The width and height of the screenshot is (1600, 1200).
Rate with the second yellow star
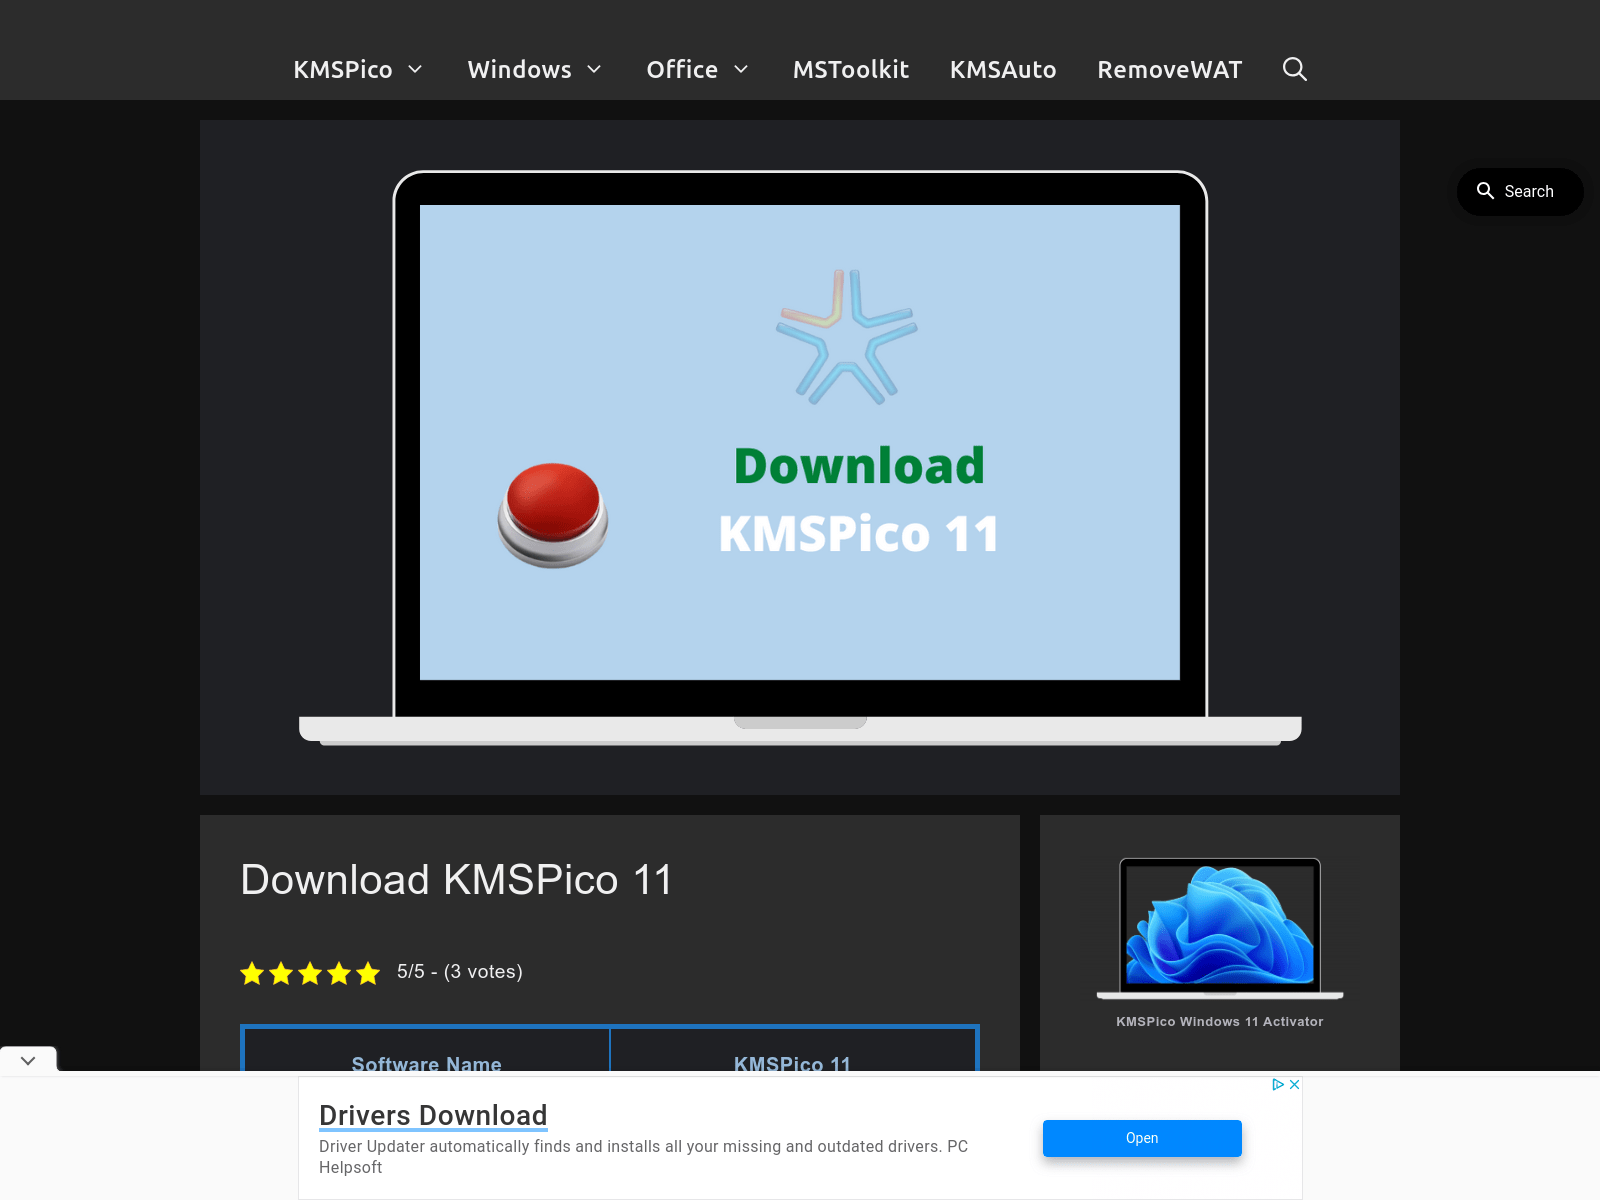[x=281, y=973]
